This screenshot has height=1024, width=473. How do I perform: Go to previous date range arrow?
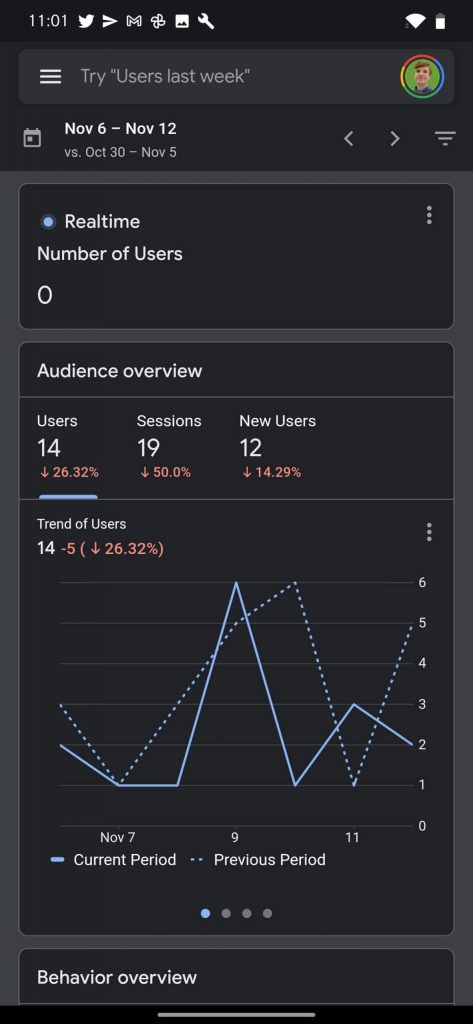tap(349, 138)
